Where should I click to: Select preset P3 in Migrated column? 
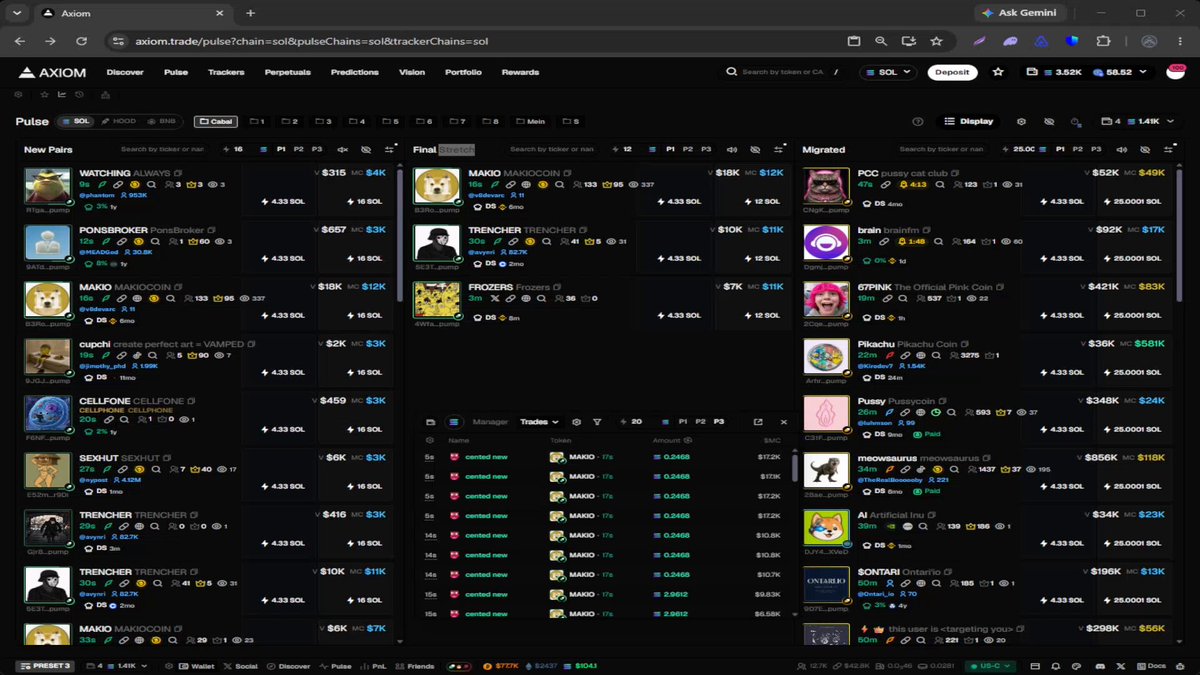click(1096, 149)
